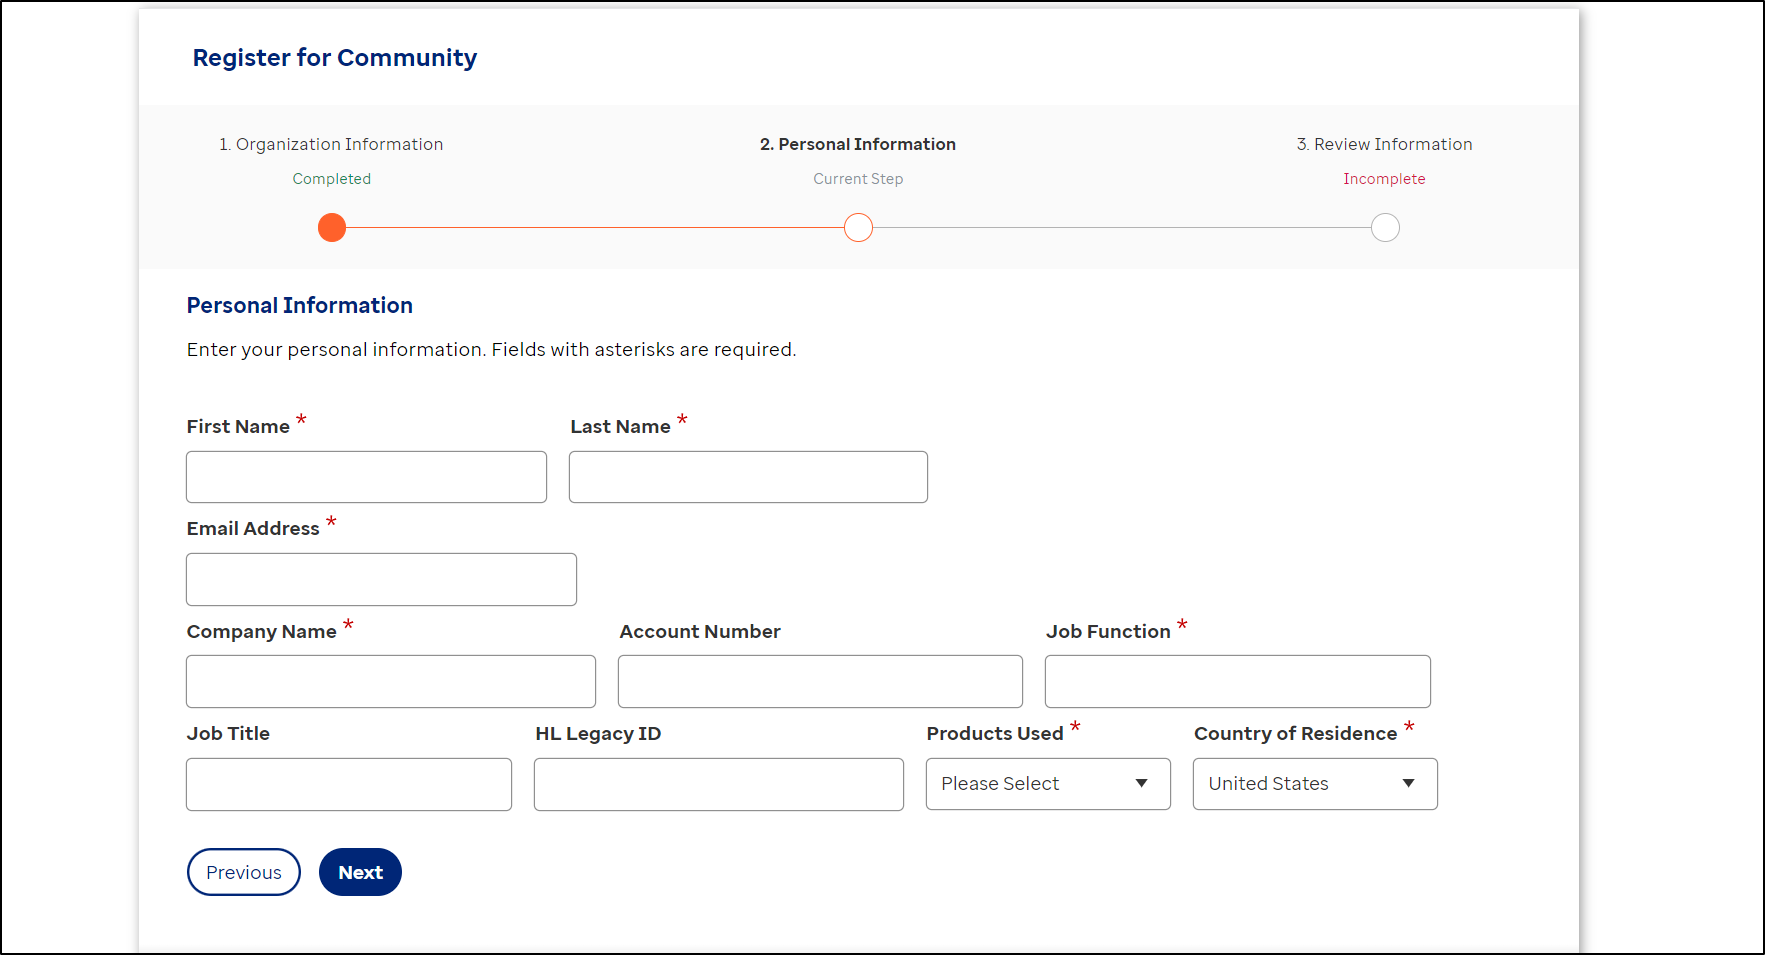Viewport: 1765px width, 955px height.
Task: Click the Personal Information step label
Action: click(x=857, y=143)
